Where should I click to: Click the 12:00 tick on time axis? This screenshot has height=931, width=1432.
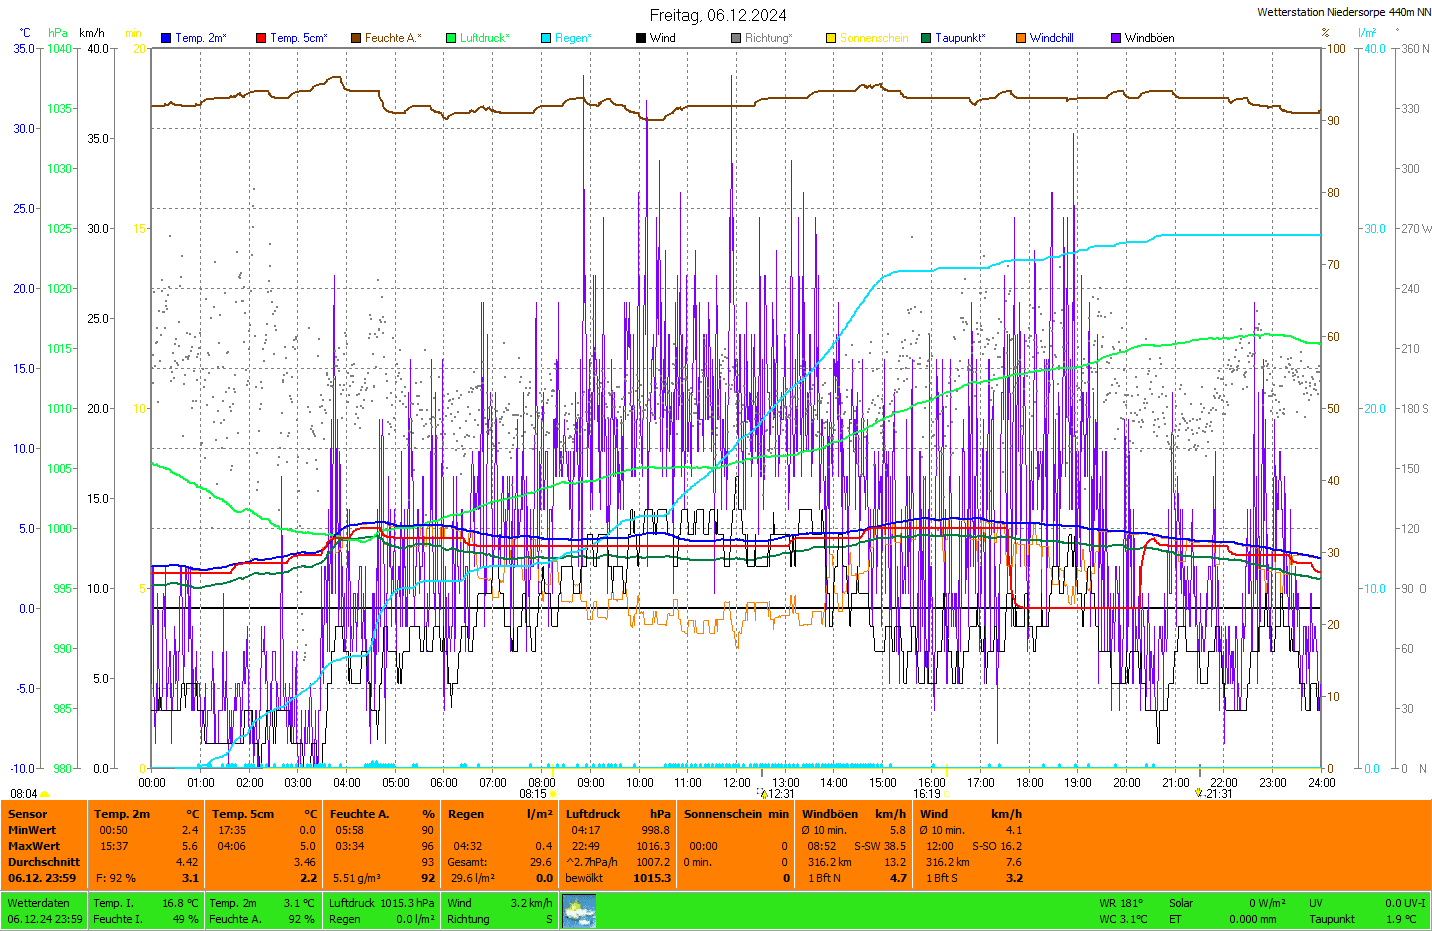[737, 783]
